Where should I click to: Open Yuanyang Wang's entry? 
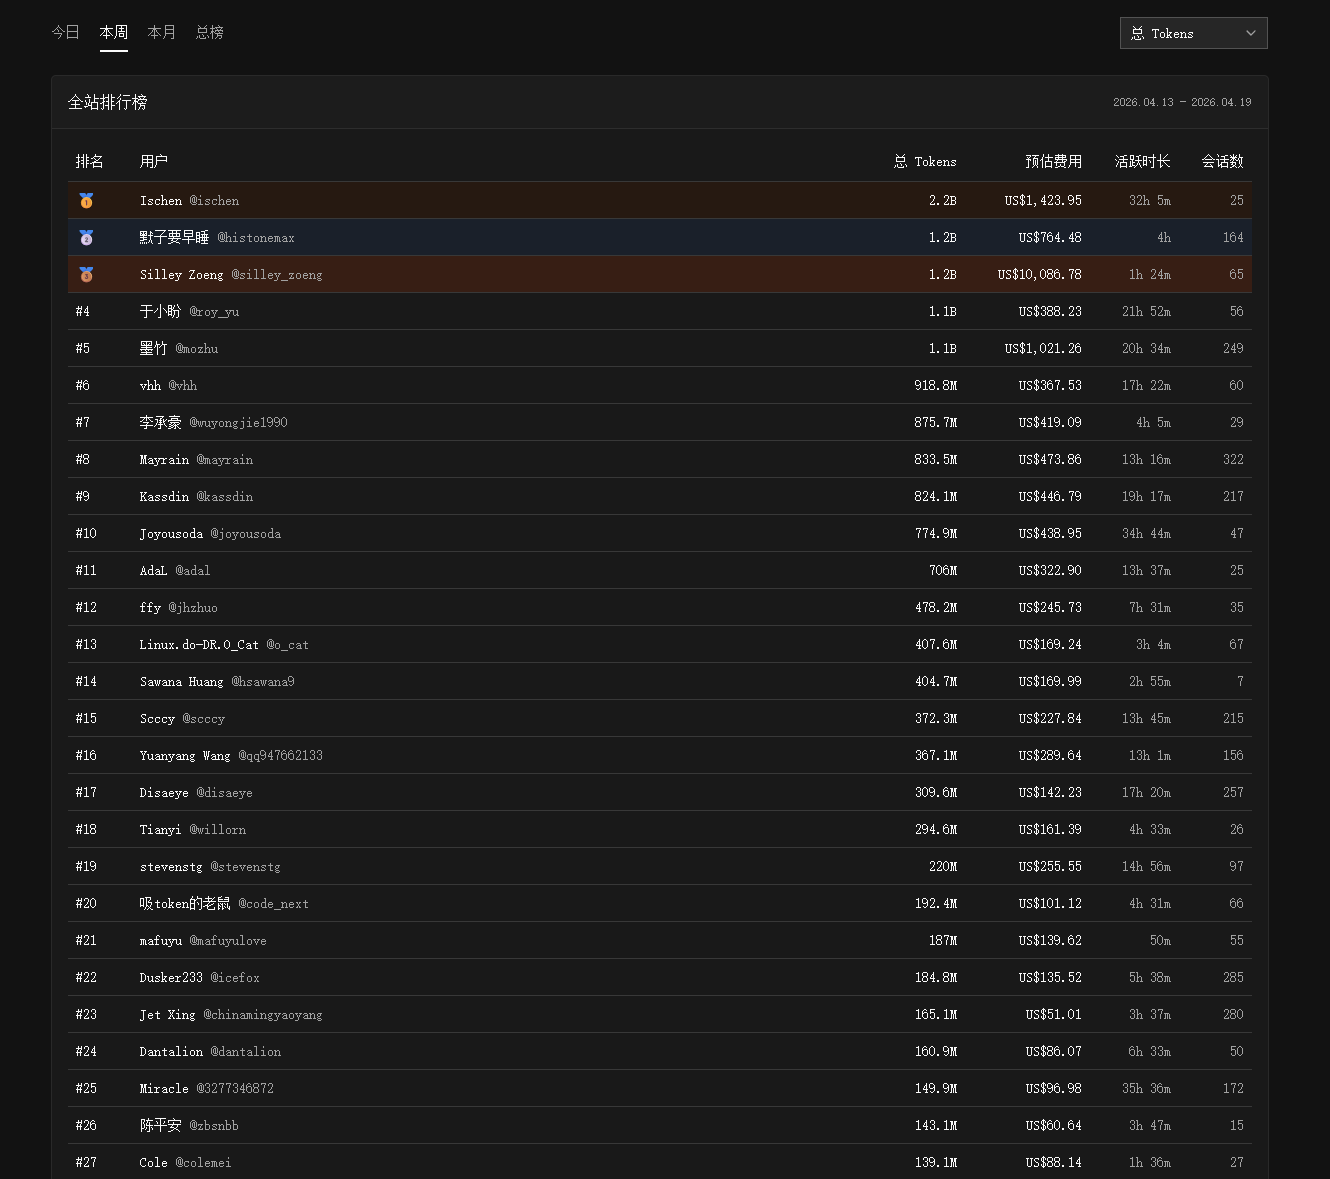tap(231, 756)
